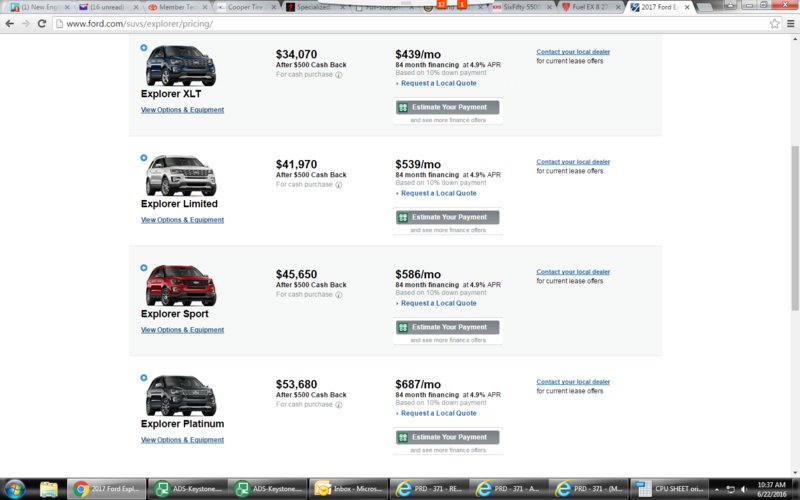
Task: View Options & Equipment for Explorer XLT
Action: click(182, 110)
